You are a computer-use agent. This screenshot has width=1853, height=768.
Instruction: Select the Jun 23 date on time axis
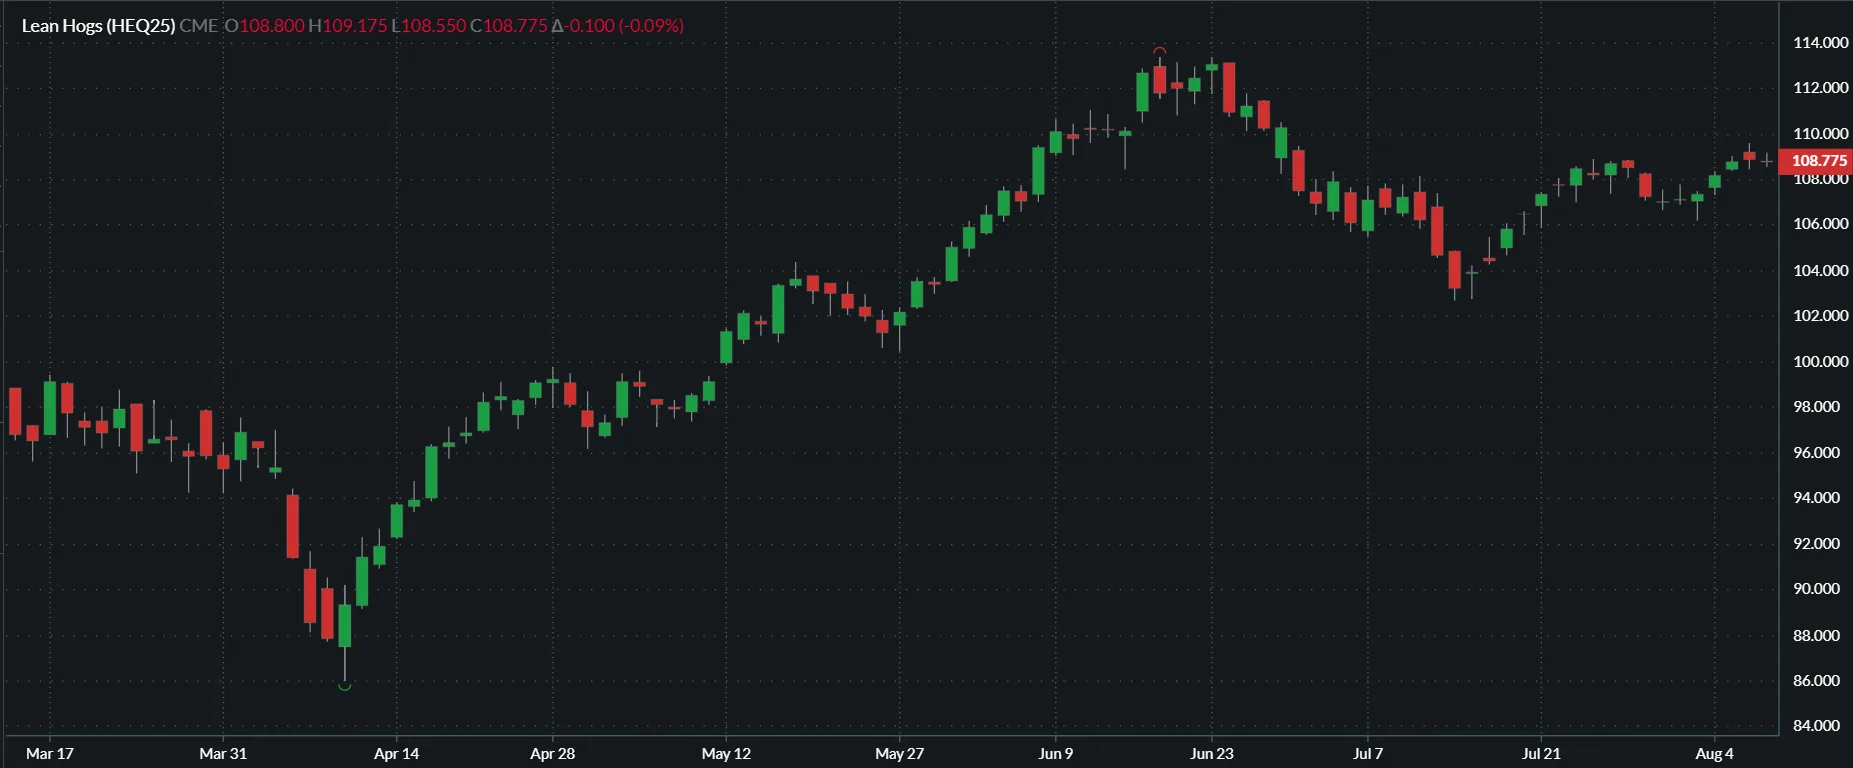(x=1211, y=753)
